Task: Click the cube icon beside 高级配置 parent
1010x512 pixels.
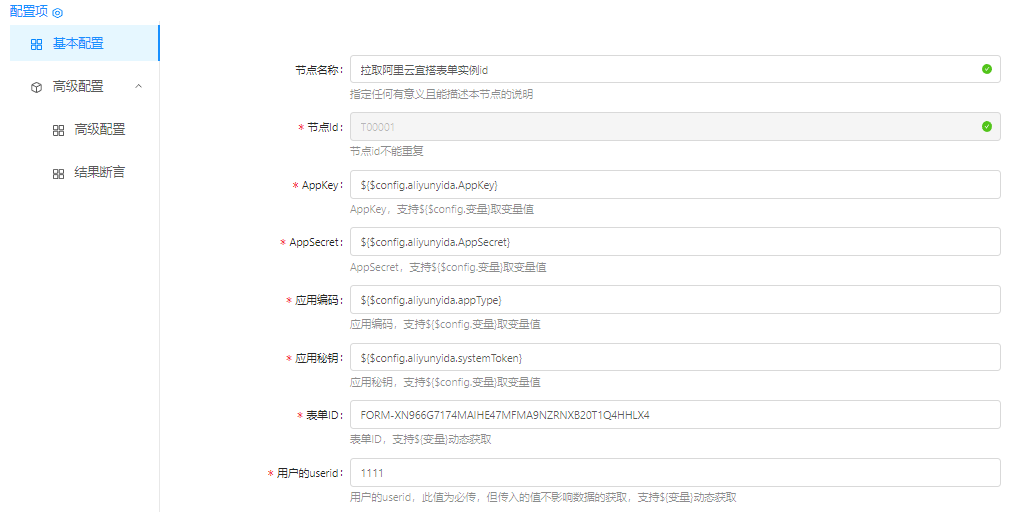Action: (36, 87)
